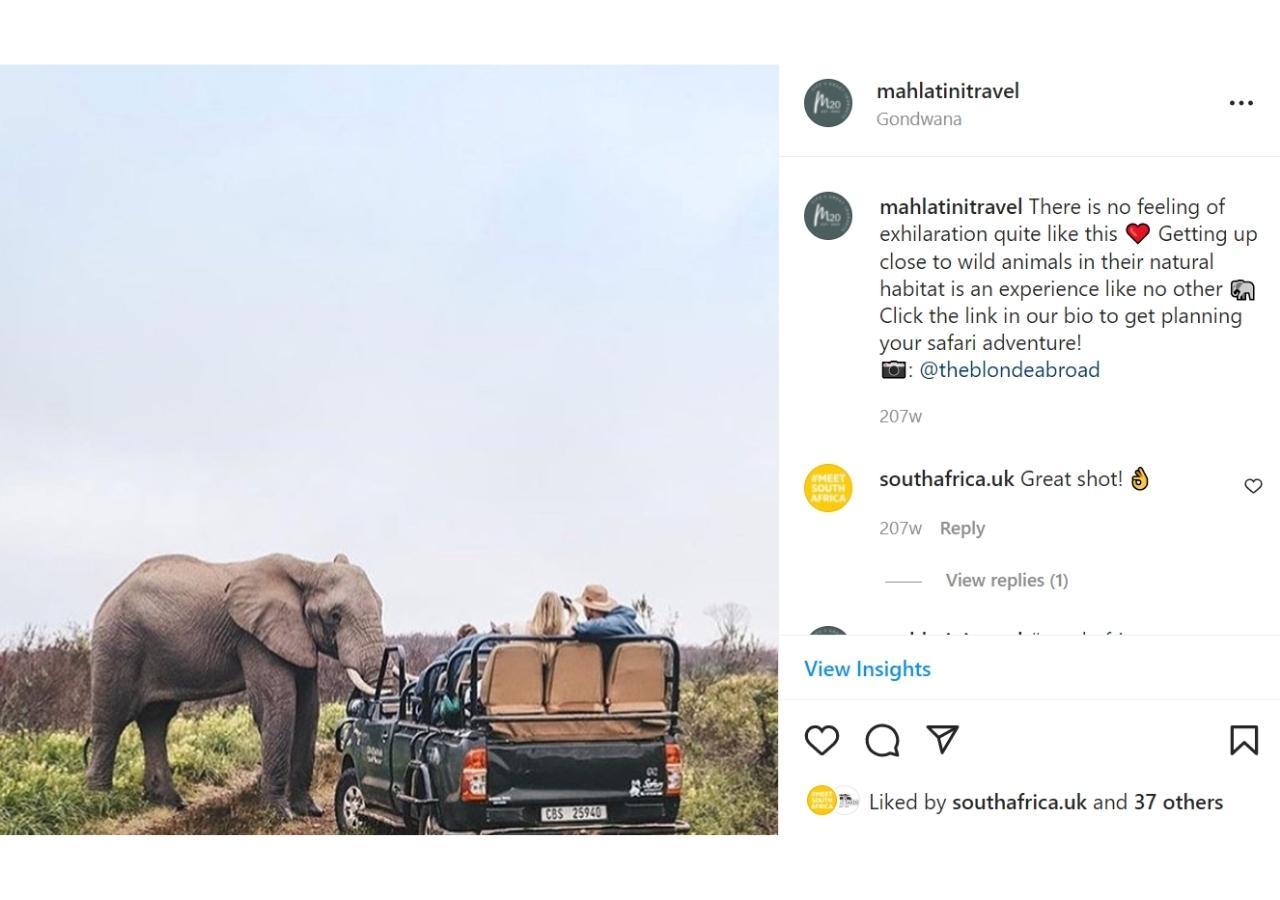1280x900 pixels.
Task: Click liker avatars next to Liked by
Action: (x=833, y=801)
